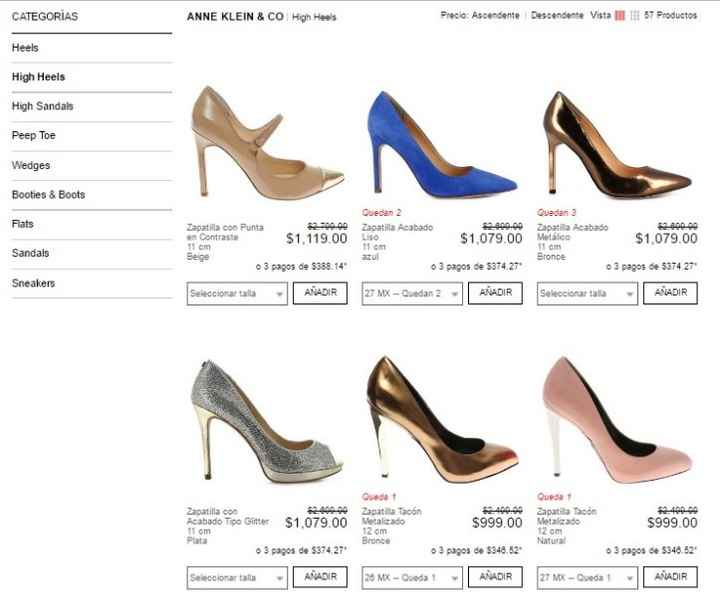This screenshot has height=601, width=720.
Task: Select the Quedan 2 stock notice
Action: click(x=382, y=213)
